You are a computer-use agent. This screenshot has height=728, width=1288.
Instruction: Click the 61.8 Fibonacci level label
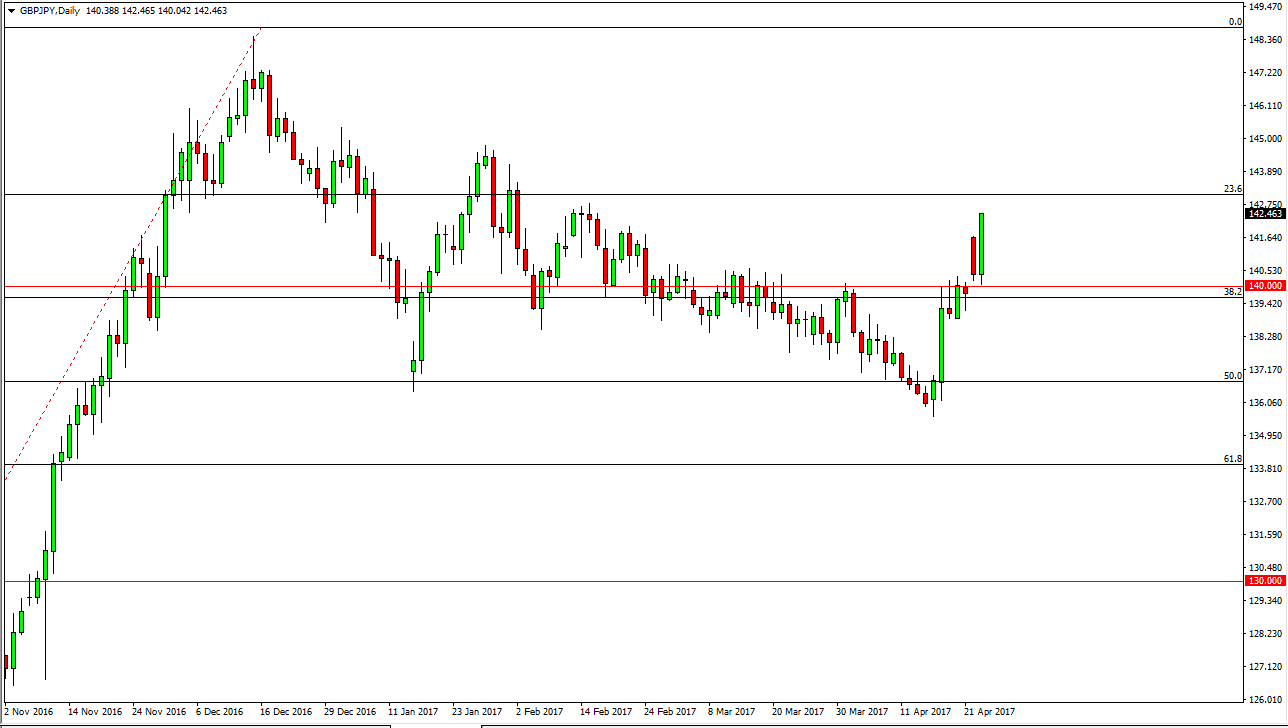click(1232, 458)
